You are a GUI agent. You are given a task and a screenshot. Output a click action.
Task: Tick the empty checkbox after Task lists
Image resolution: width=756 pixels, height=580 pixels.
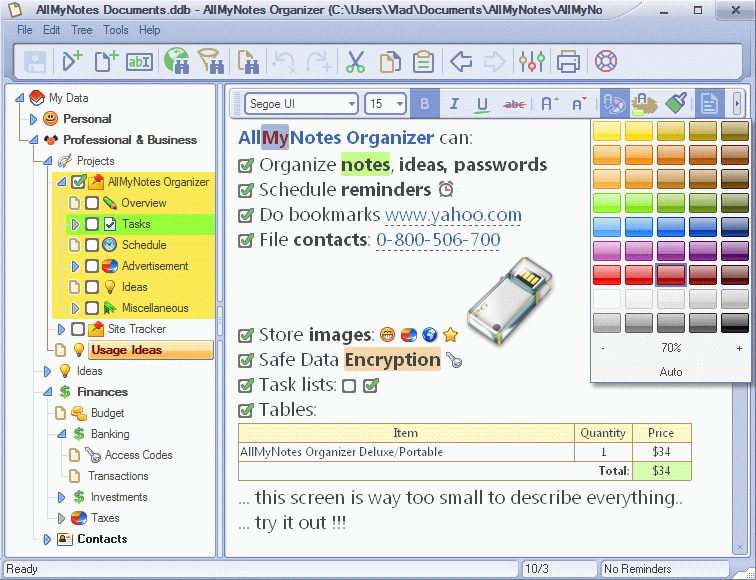[349, 386]
